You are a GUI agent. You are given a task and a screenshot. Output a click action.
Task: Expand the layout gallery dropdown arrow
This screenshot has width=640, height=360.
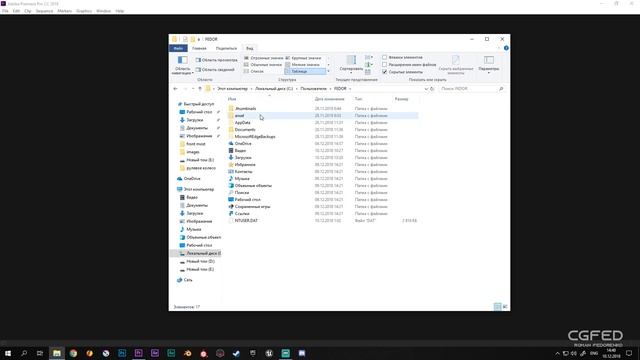(329, 71)
